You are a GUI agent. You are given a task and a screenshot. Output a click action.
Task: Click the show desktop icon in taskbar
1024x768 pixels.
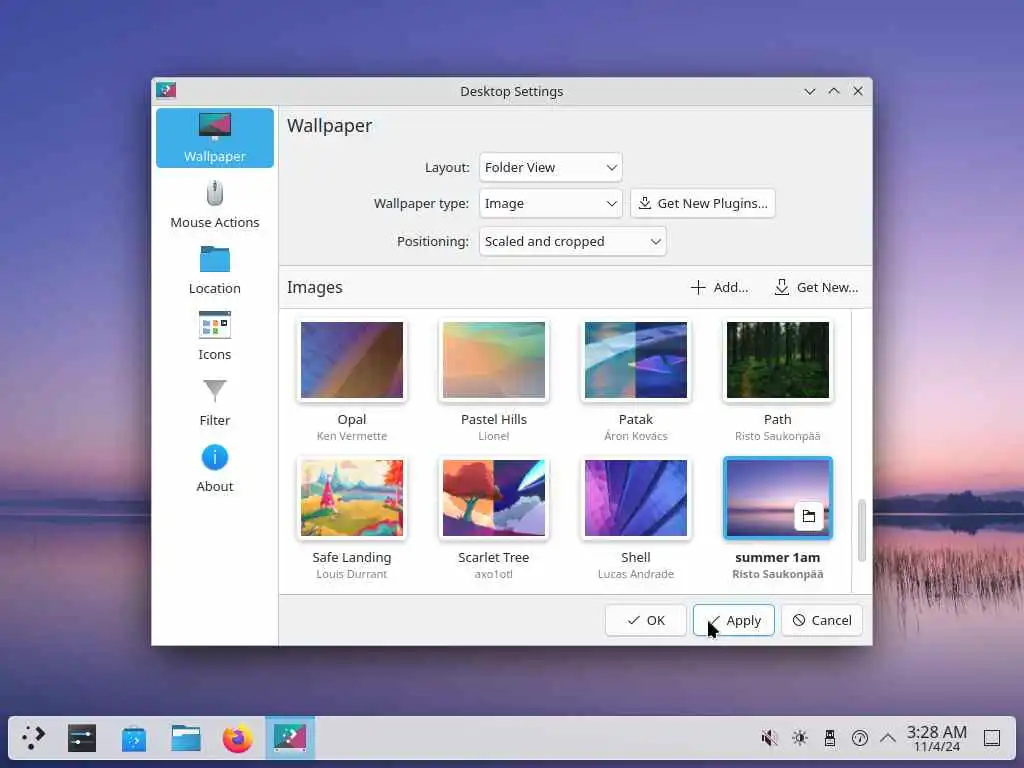[992, 738]
